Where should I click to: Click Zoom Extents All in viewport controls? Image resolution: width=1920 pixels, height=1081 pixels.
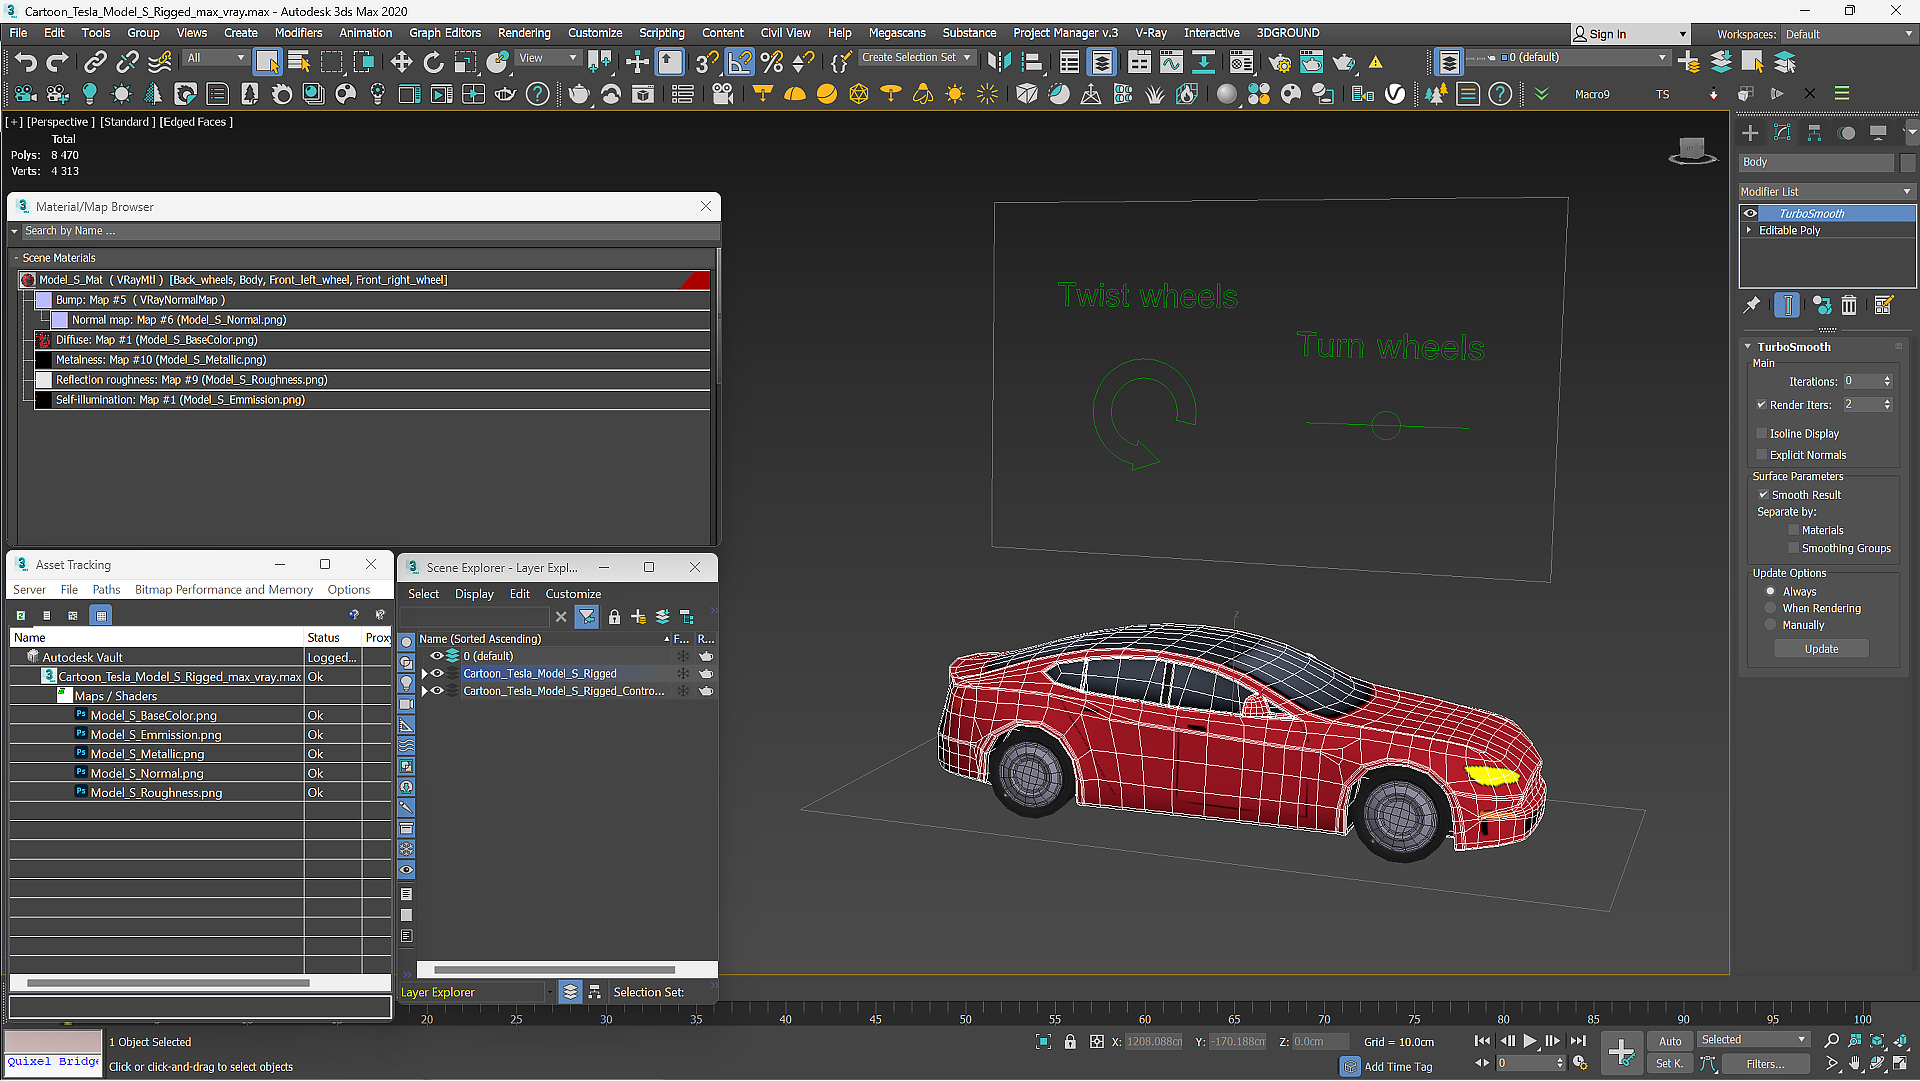point(1901,1041)
